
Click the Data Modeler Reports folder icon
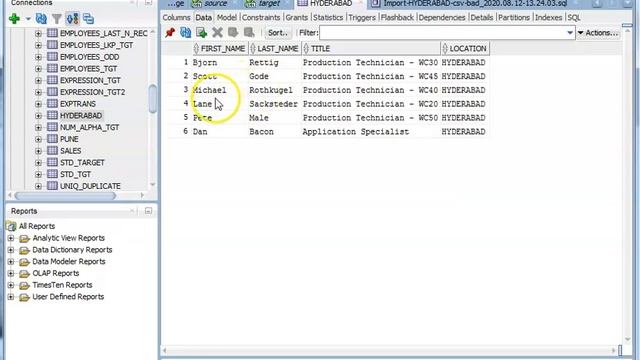[24, 262]
